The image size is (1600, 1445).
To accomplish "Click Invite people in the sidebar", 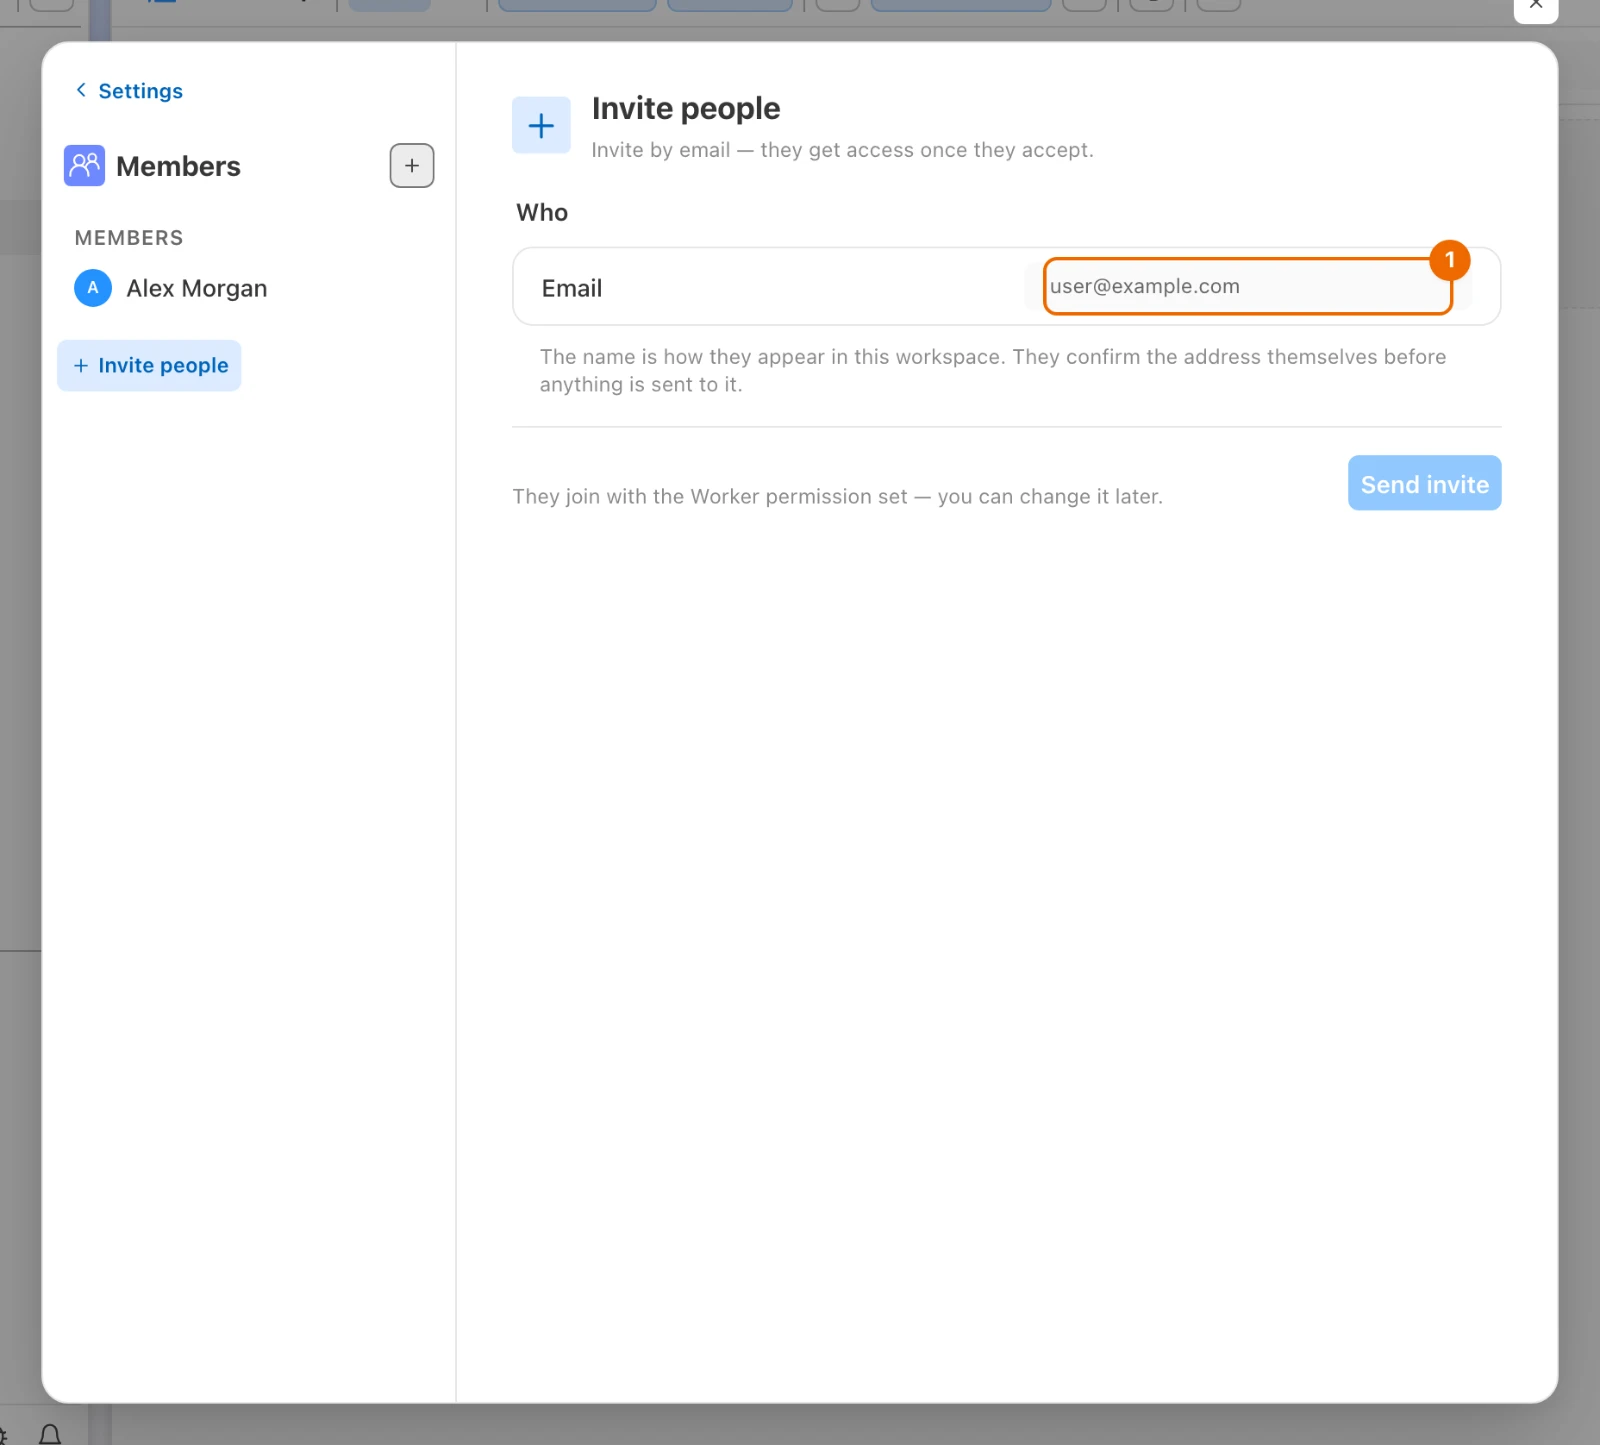I will pos(149,366).
